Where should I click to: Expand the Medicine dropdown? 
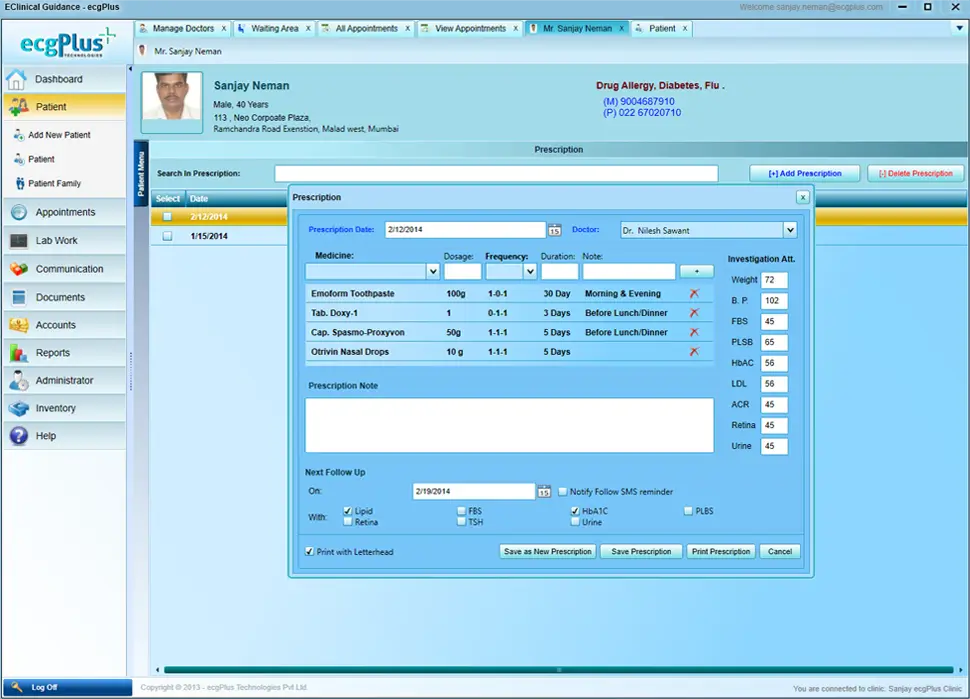tap(432, 271)
